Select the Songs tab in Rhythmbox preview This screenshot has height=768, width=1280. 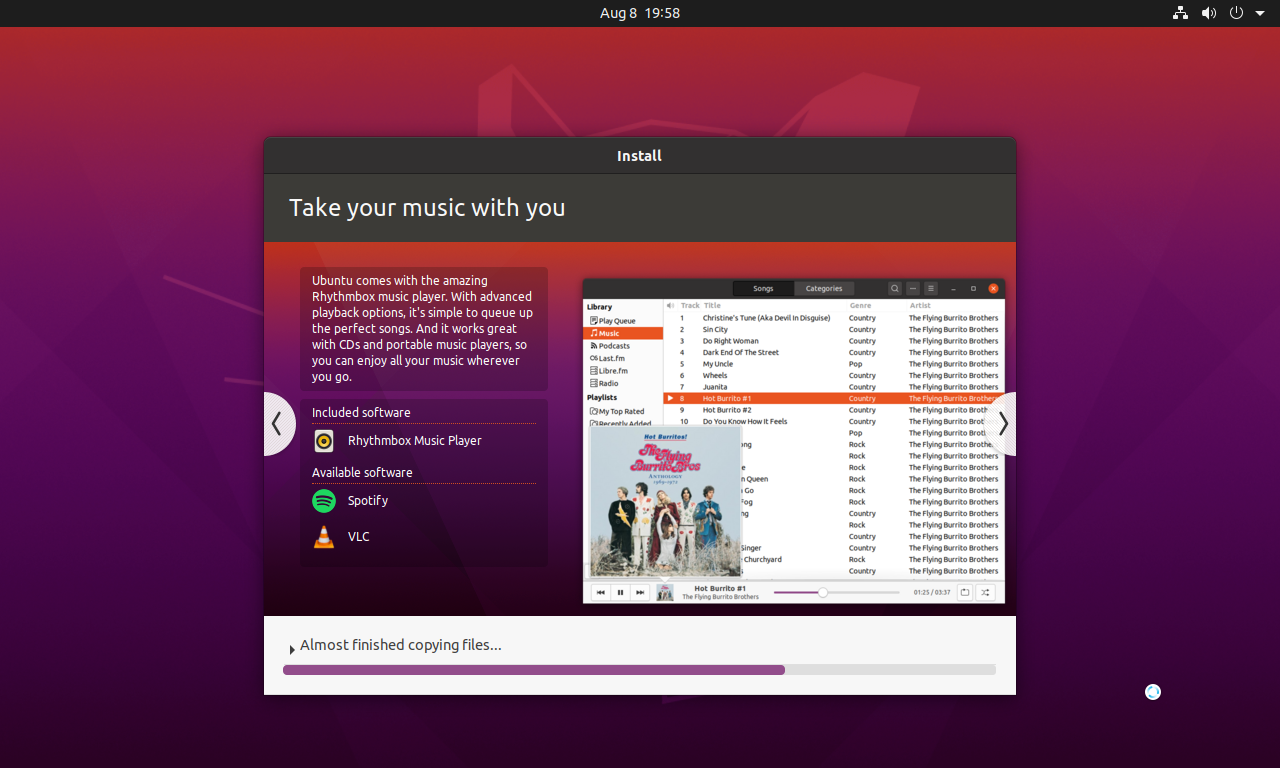click(763, 288)
